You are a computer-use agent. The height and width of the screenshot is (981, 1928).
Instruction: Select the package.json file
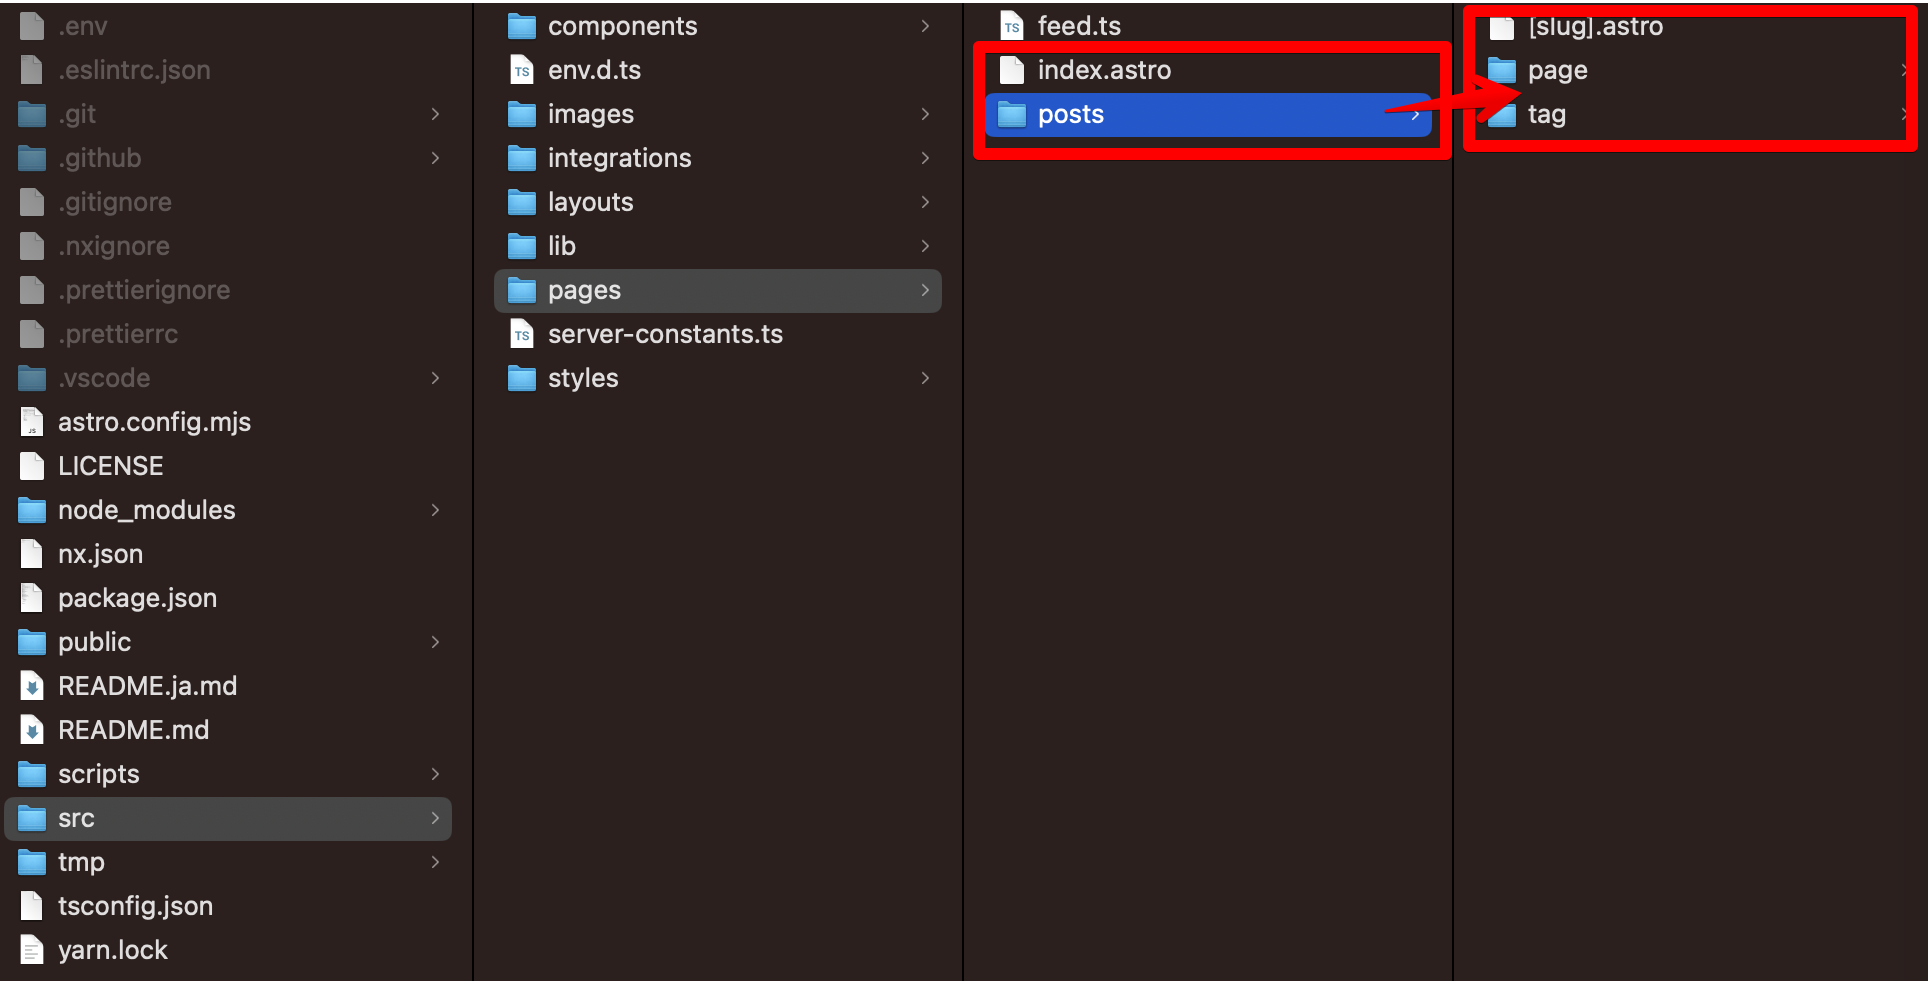click(228, 598)
